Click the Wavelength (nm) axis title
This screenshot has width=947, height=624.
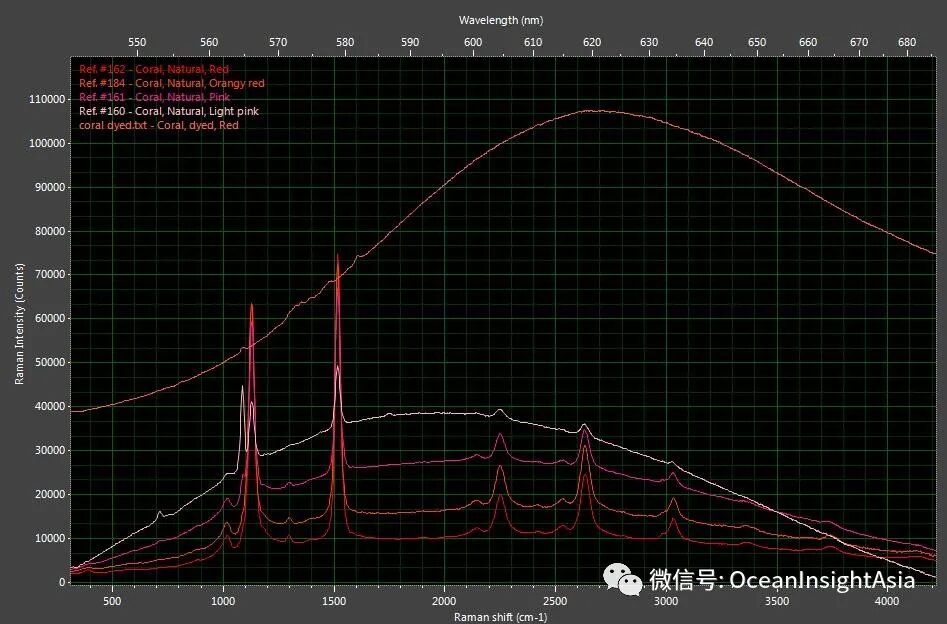(x=501, y=20)
